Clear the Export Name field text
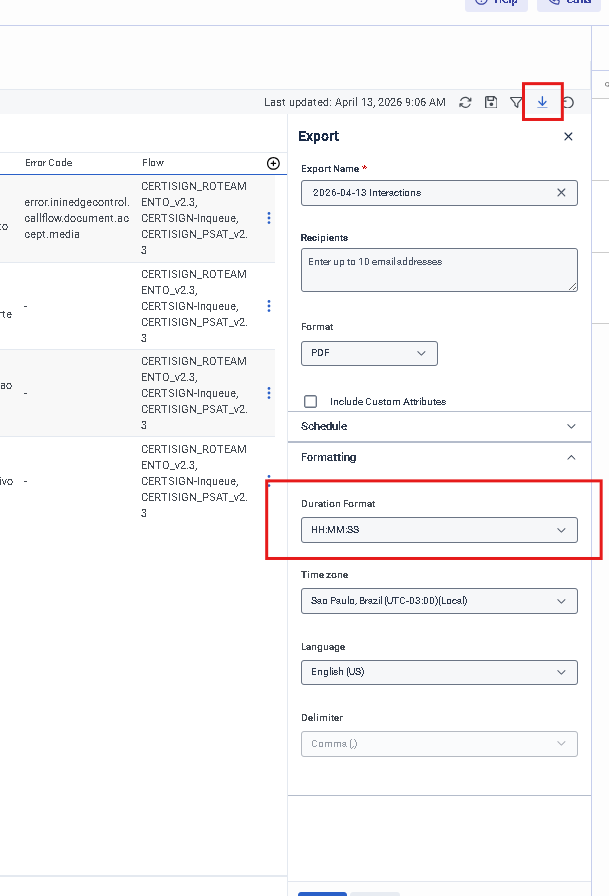This screenshot has height=896, width=609. click(561, 192)
